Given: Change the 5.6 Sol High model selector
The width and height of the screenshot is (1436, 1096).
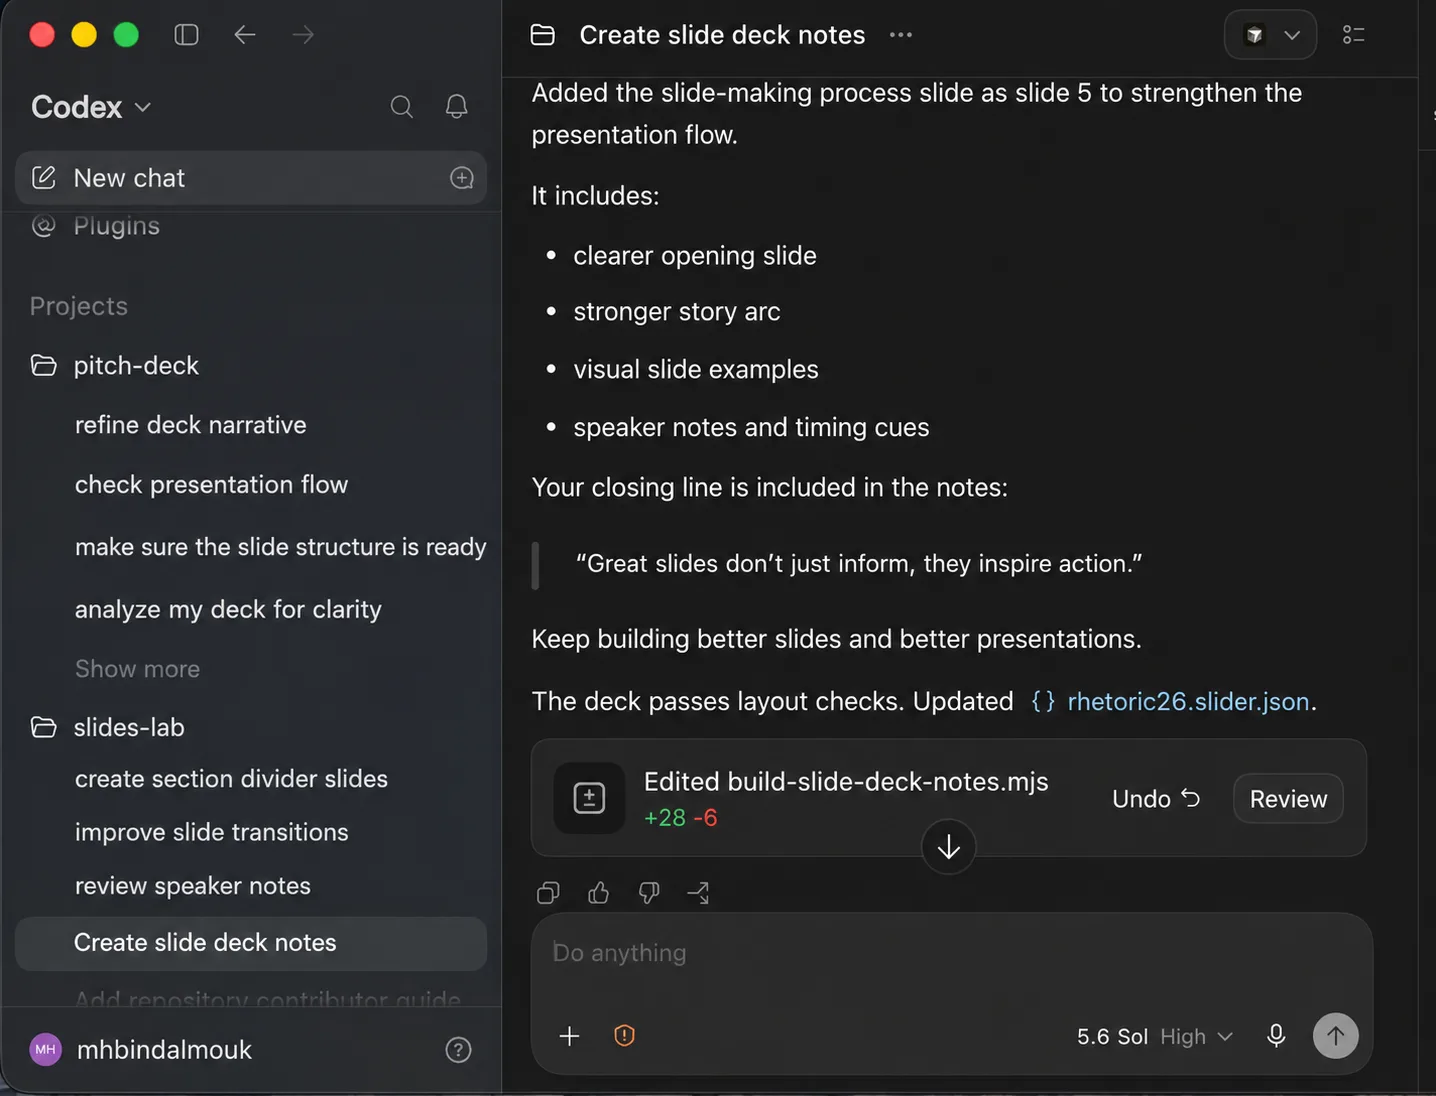Looking at the screenshot, I should click(1154, 1036).
